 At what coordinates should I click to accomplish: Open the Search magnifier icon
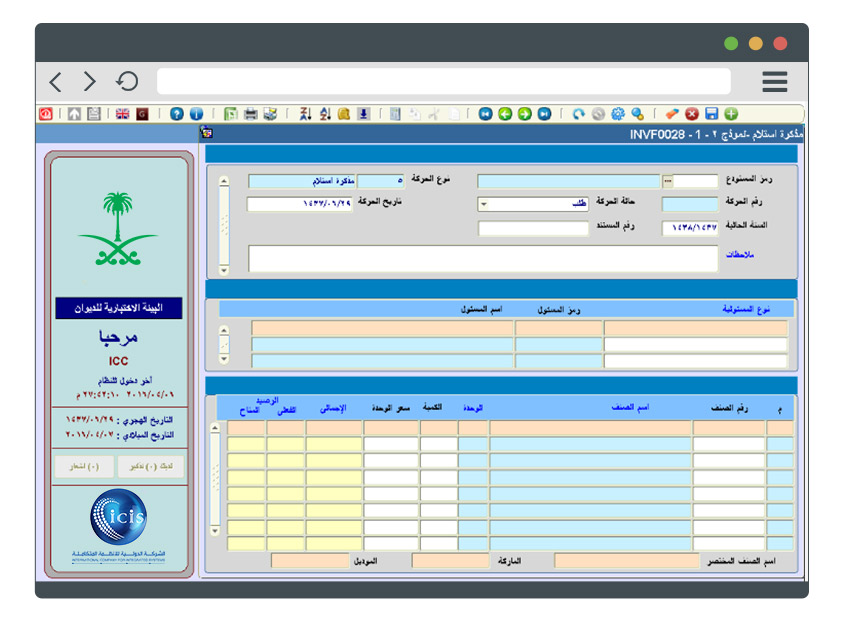637,113
